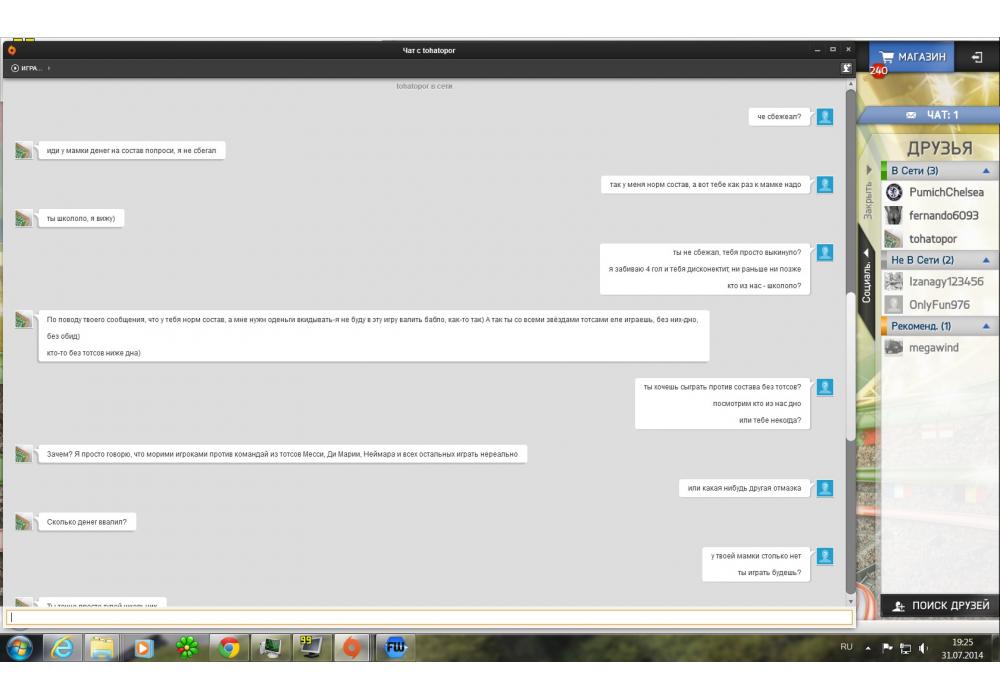Click the Закрыть side label
Screen dimensions: 1000x700
point(867,200)
